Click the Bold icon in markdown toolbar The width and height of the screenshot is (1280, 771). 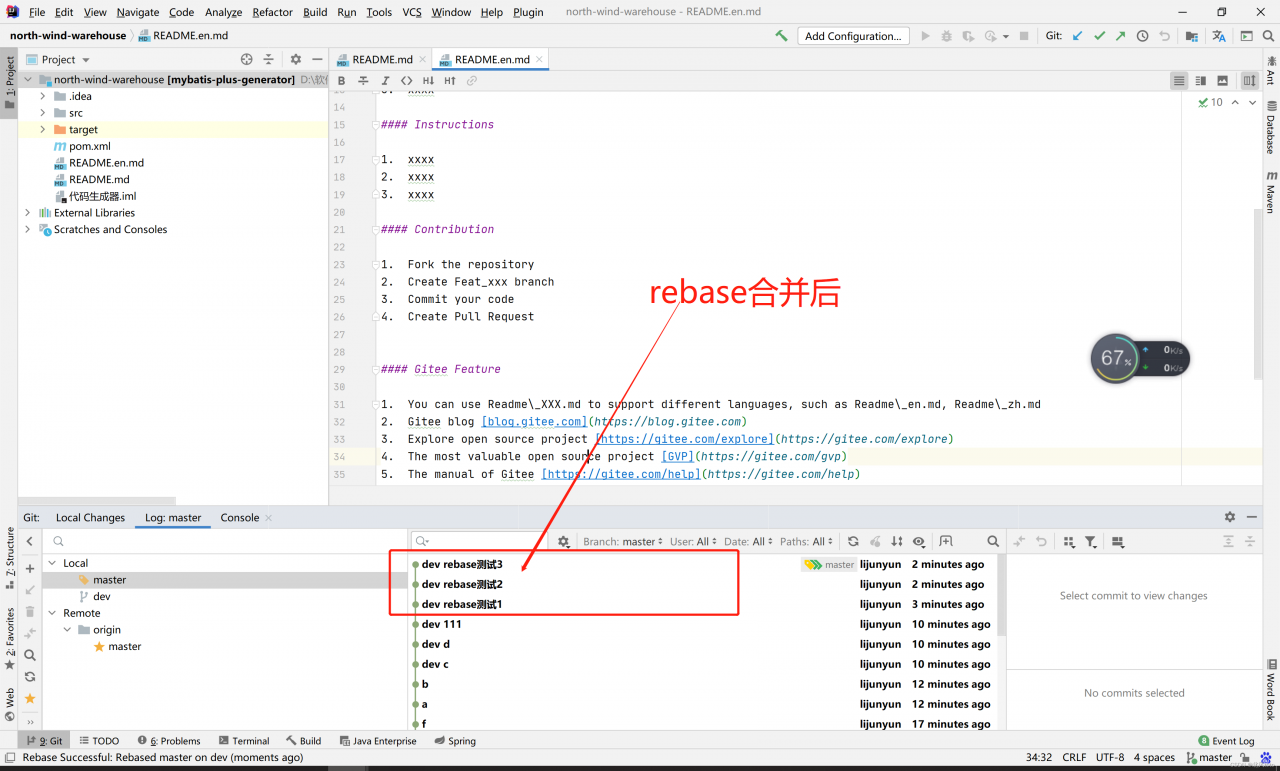coord(342,81)
